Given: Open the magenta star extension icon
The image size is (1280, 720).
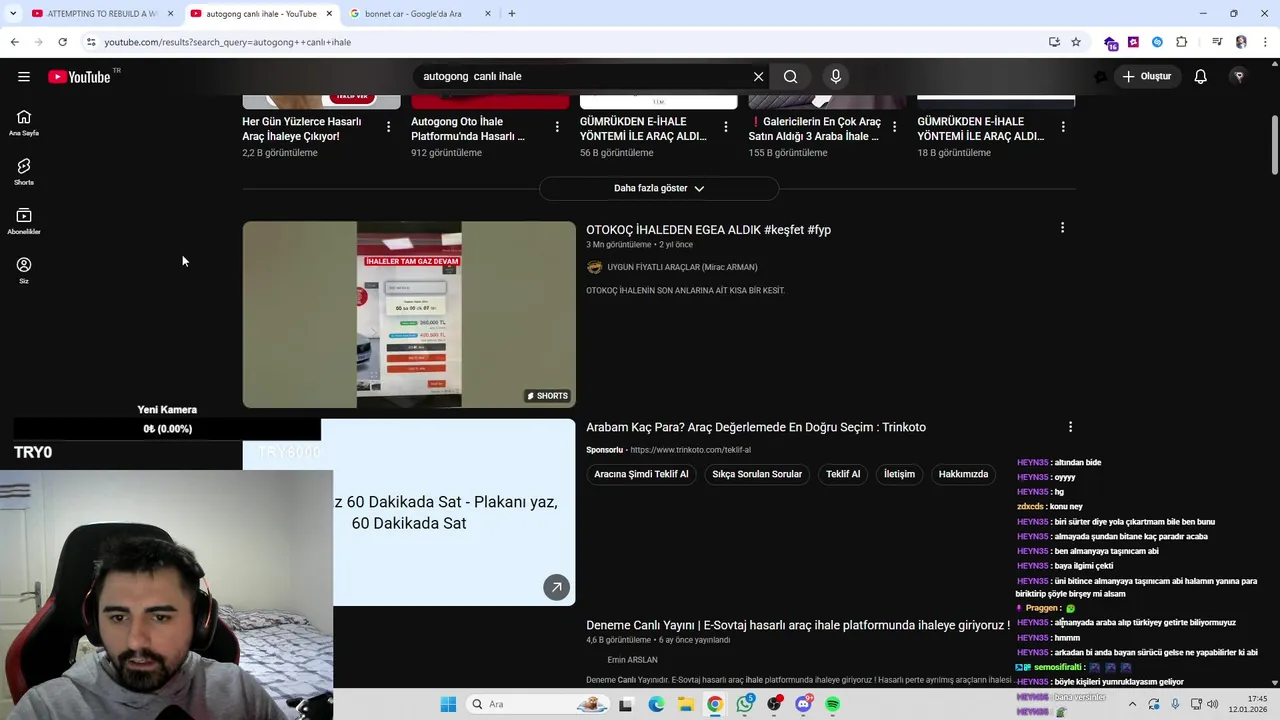Looking at the screenshot, I should tap(1133, 42).
